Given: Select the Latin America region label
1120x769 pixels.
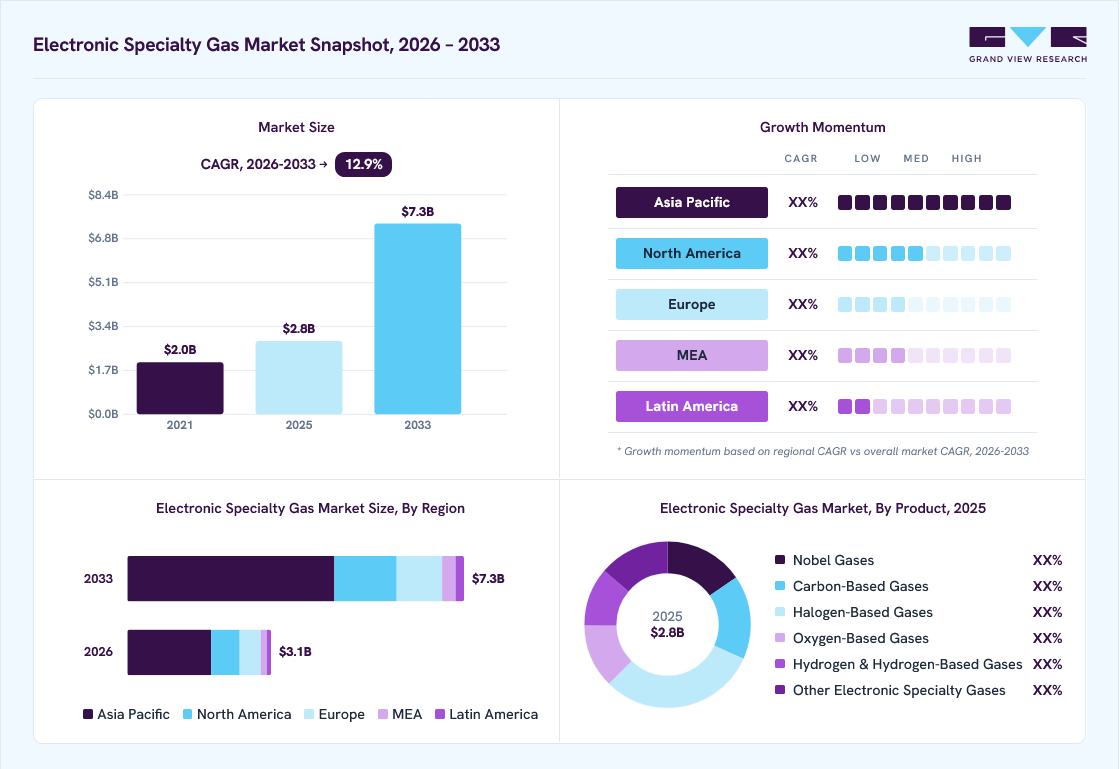Looking at the screenshot, I should [691, 406].
